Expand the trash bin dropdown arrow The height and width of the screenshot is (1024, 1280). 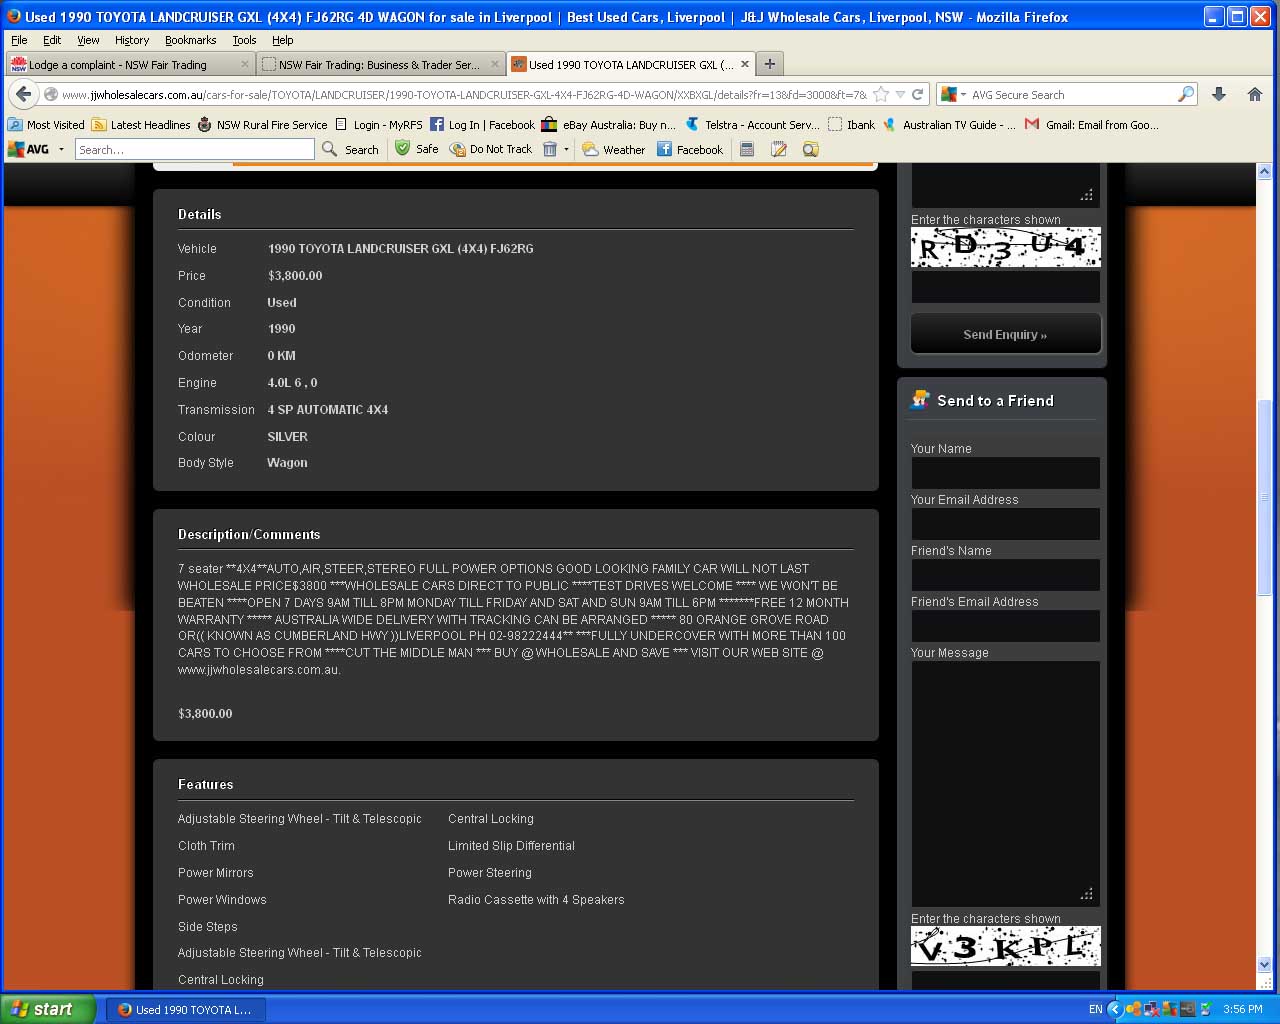[x=566, y=149]
